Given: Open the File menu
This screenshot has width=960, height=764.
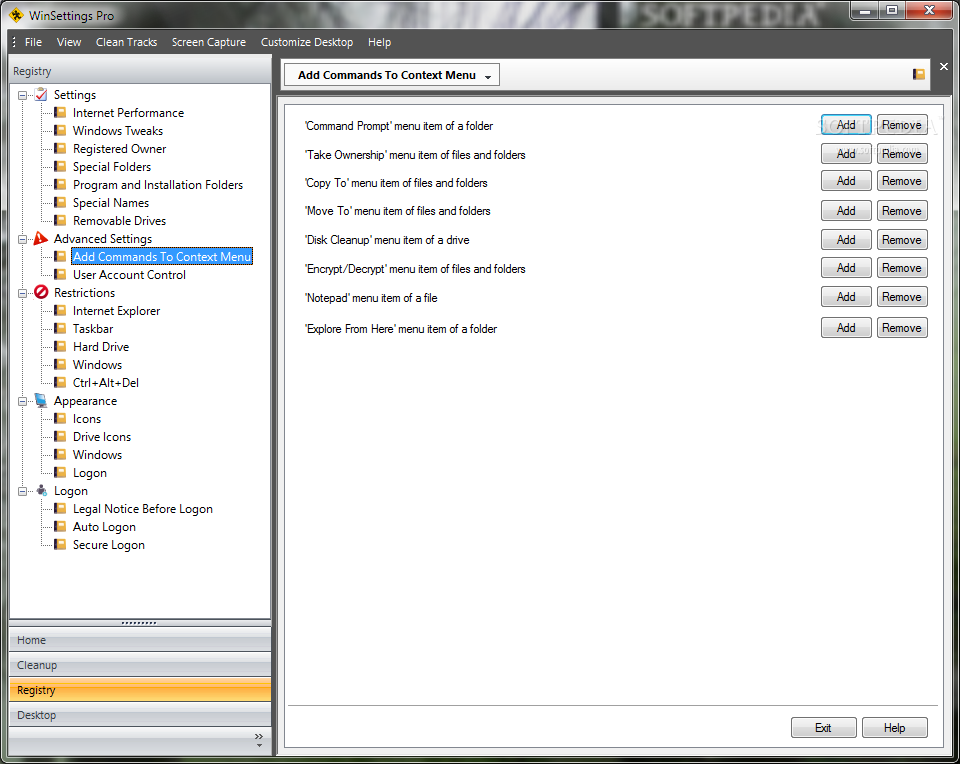Looking at the screenshot, I should point(33,42).
